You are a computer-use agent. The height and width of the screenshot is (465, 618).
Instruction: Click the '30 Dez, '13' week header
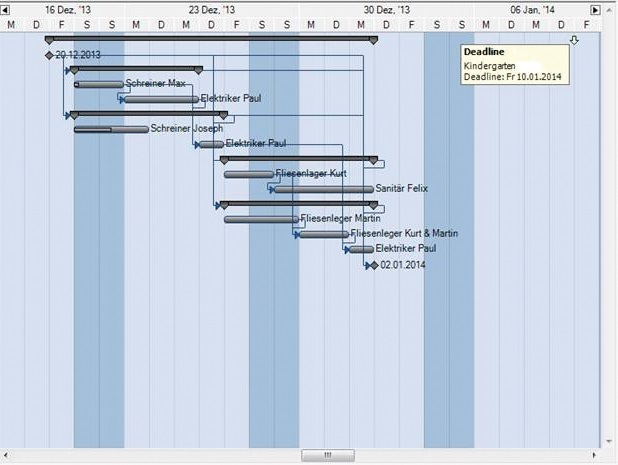point(386,9)
